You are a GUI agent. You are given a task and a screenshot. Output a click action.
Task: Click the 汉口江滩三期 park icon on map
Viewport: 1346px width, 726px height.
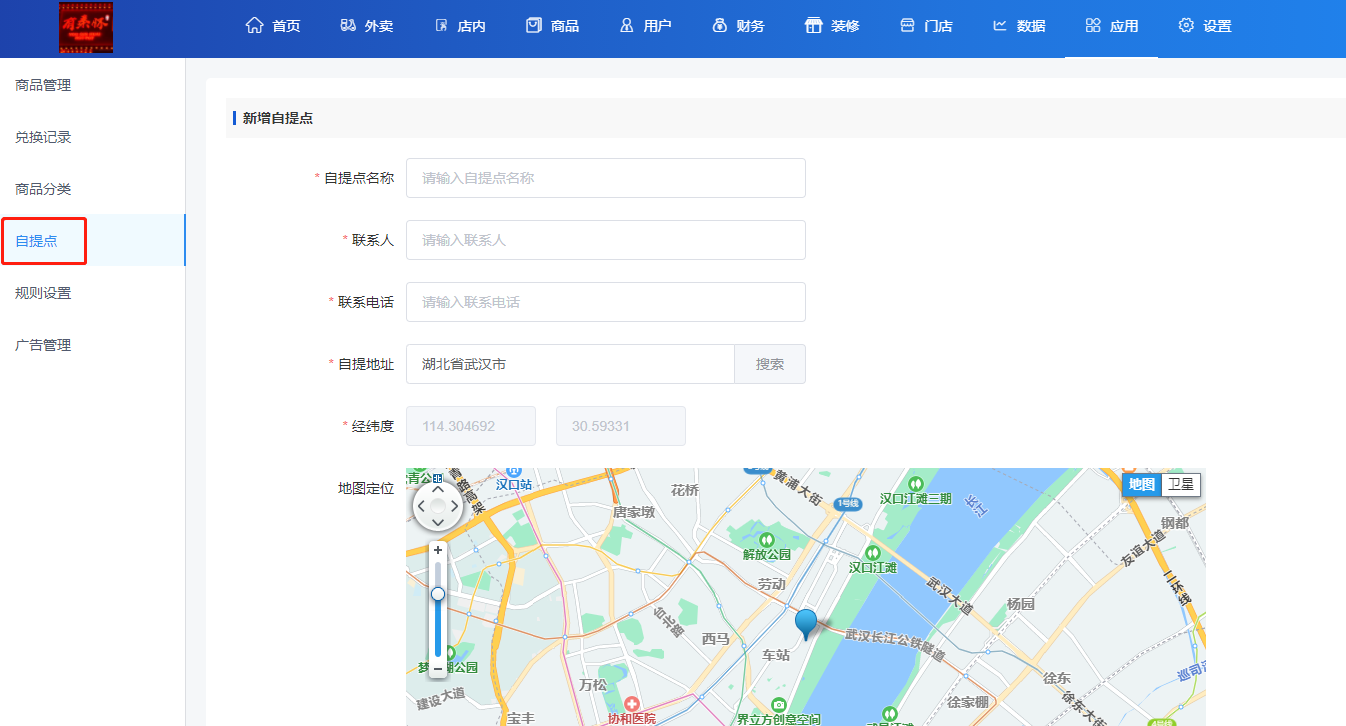pyautogui.click(x=915, y=483)
